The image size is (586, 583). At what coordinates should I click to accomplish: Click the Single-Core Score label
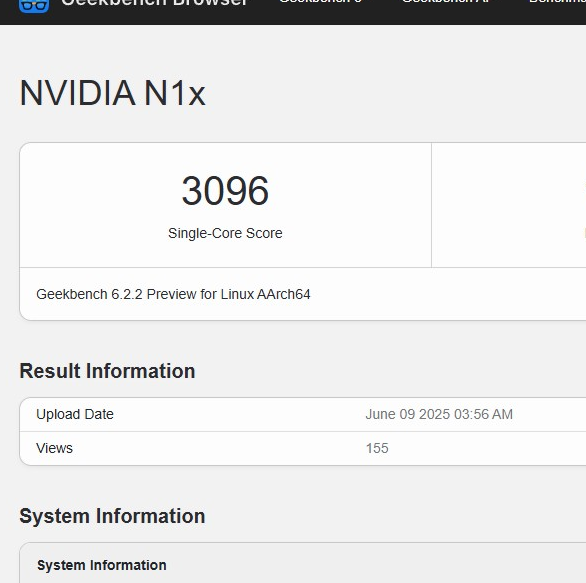tap(225, 233)
